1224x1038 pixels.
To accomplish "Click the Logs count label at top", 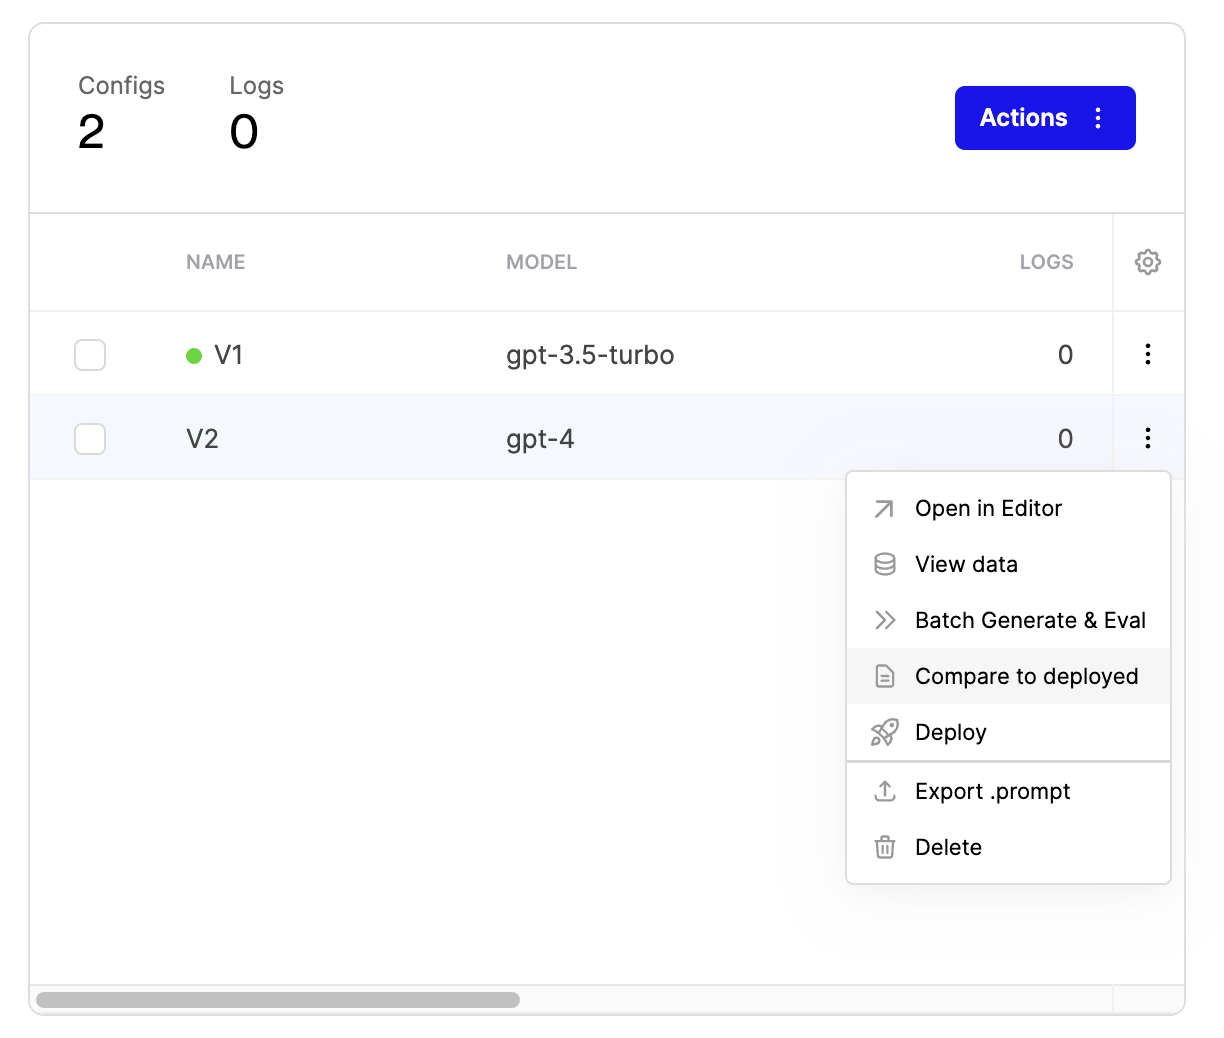I will 257,86.
